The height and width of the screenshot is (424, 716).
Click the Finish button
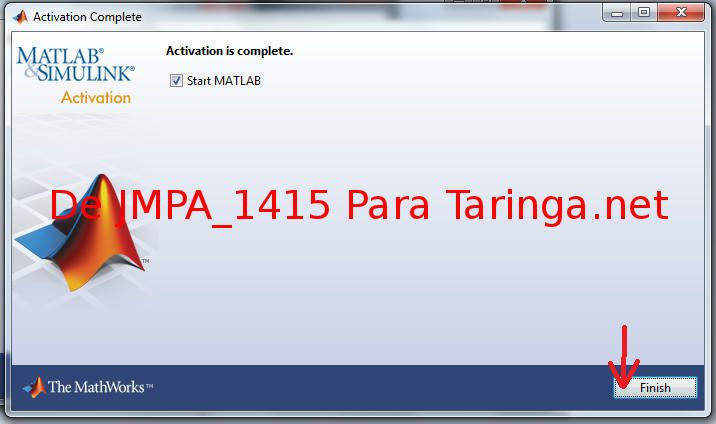pos(655,387)
